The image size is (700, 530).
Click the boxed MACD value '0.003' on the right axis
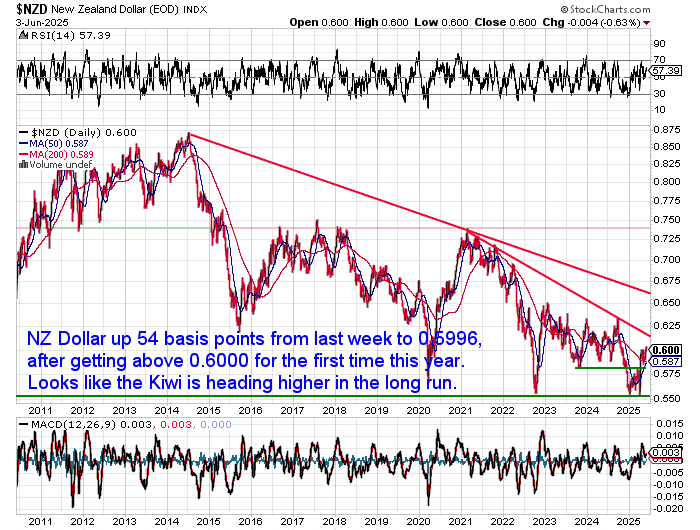pyautogui.click(x=666, y=453)
